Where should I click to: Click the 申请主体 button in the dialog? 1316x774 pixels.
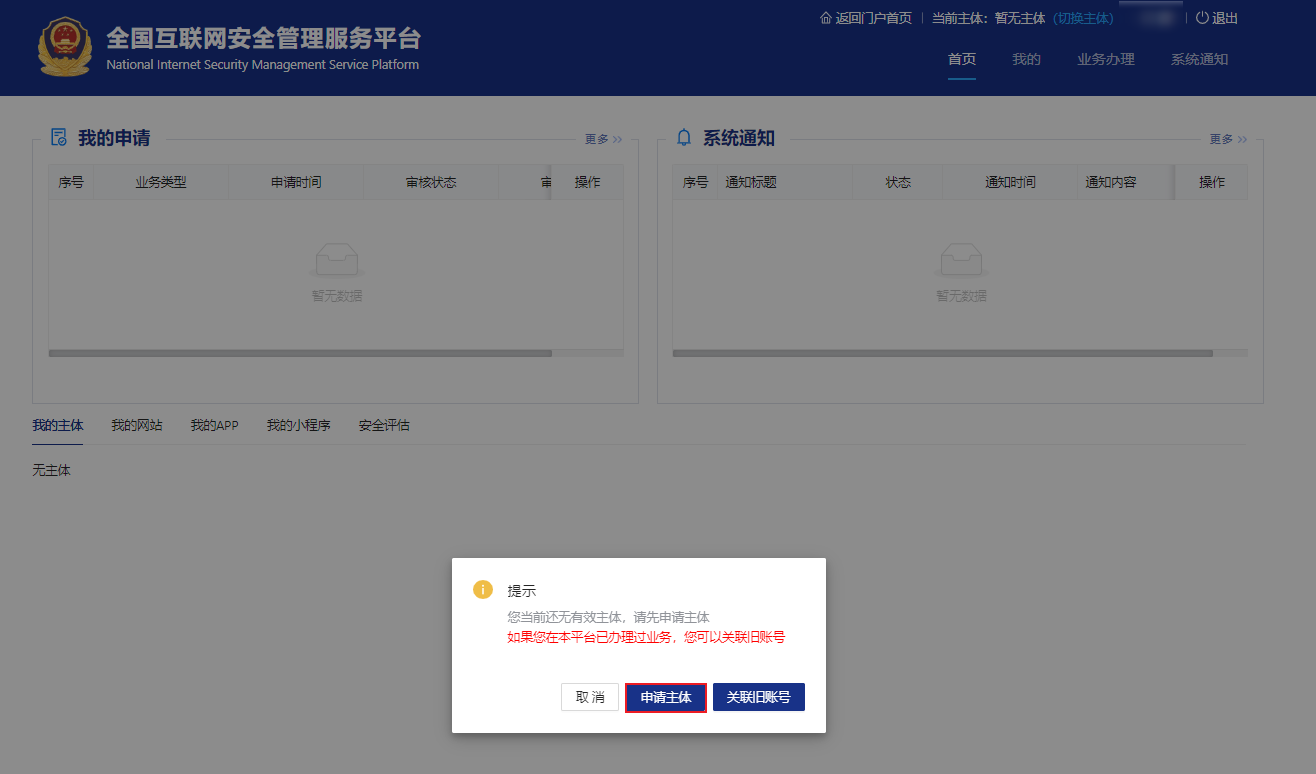[665, 697]
